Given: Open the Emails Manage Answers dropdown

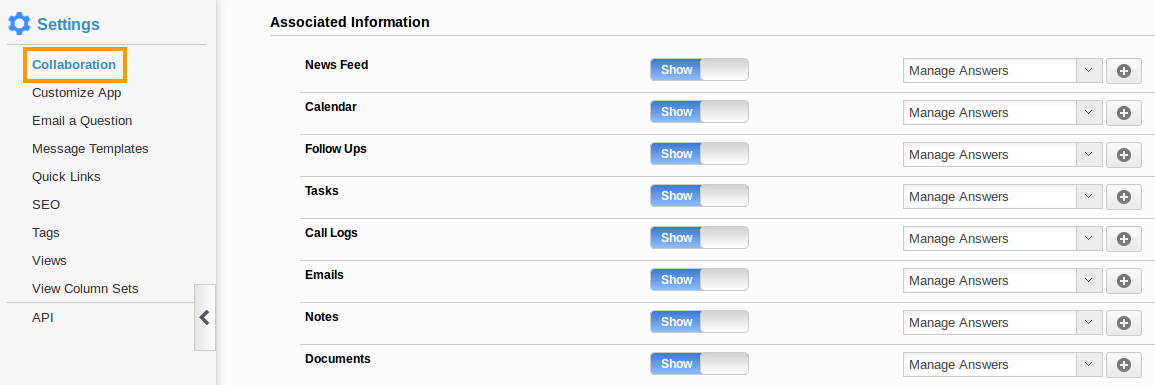Looking at the screenshot, I should 1003,280.
